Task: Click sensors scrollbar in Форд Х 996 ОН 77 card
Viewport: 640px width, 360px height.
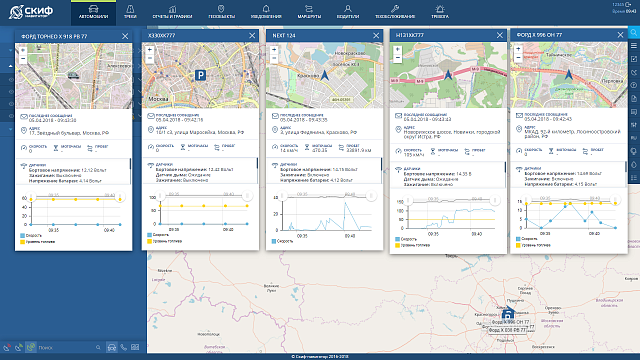Action: pyautogui.click(x=626, y=167)
